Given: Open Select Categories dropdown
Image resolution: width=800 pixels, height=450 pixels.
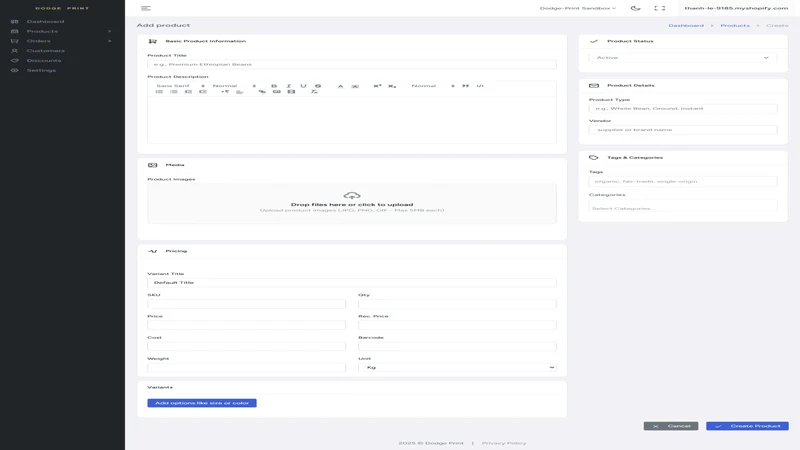Looking at the screenshot, I should coord(683,208).
